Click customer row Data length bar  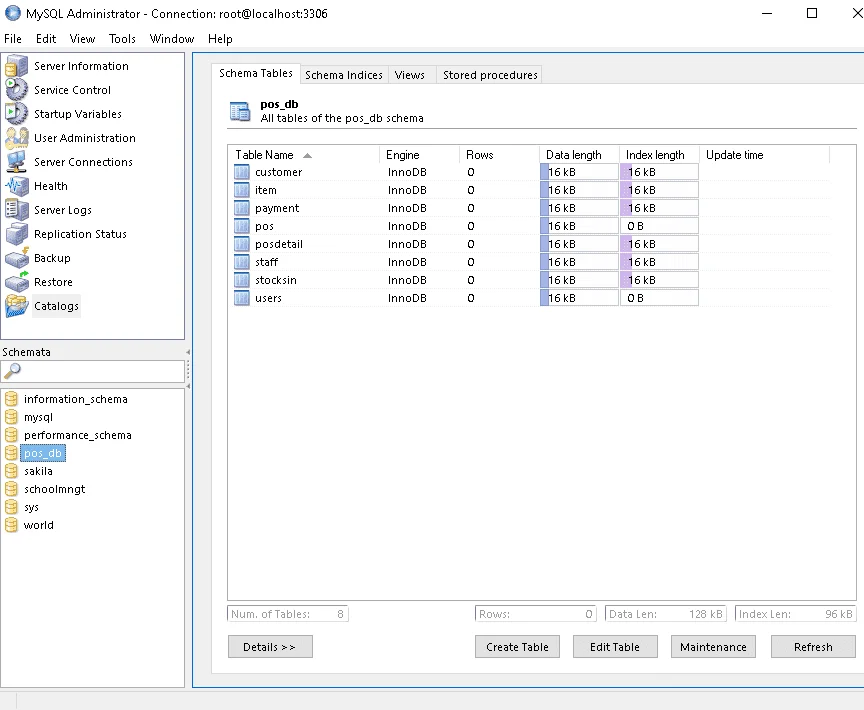point(579,172)
